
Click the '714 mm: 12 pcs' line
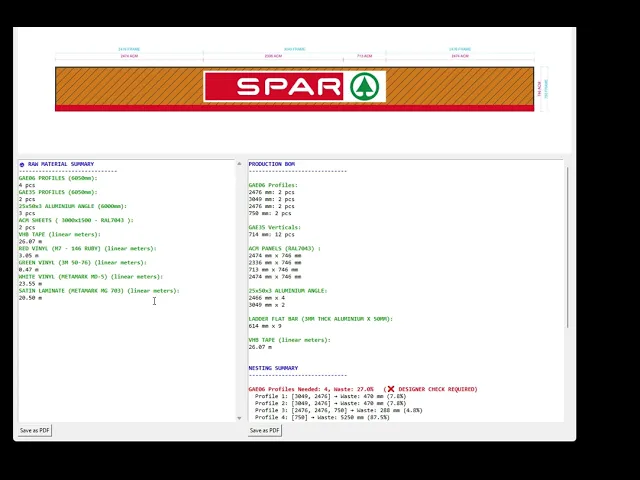tap(271, 235)
